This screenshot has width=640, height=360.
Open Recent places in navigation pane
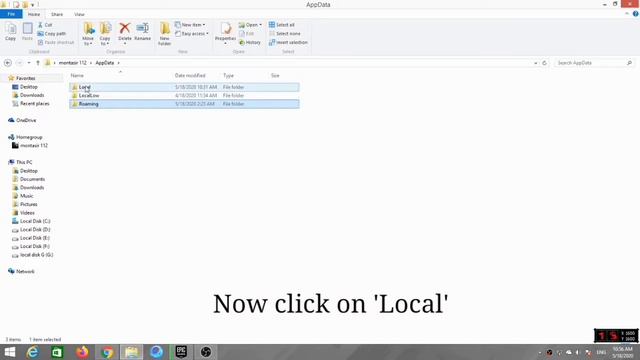coord(35,104)
